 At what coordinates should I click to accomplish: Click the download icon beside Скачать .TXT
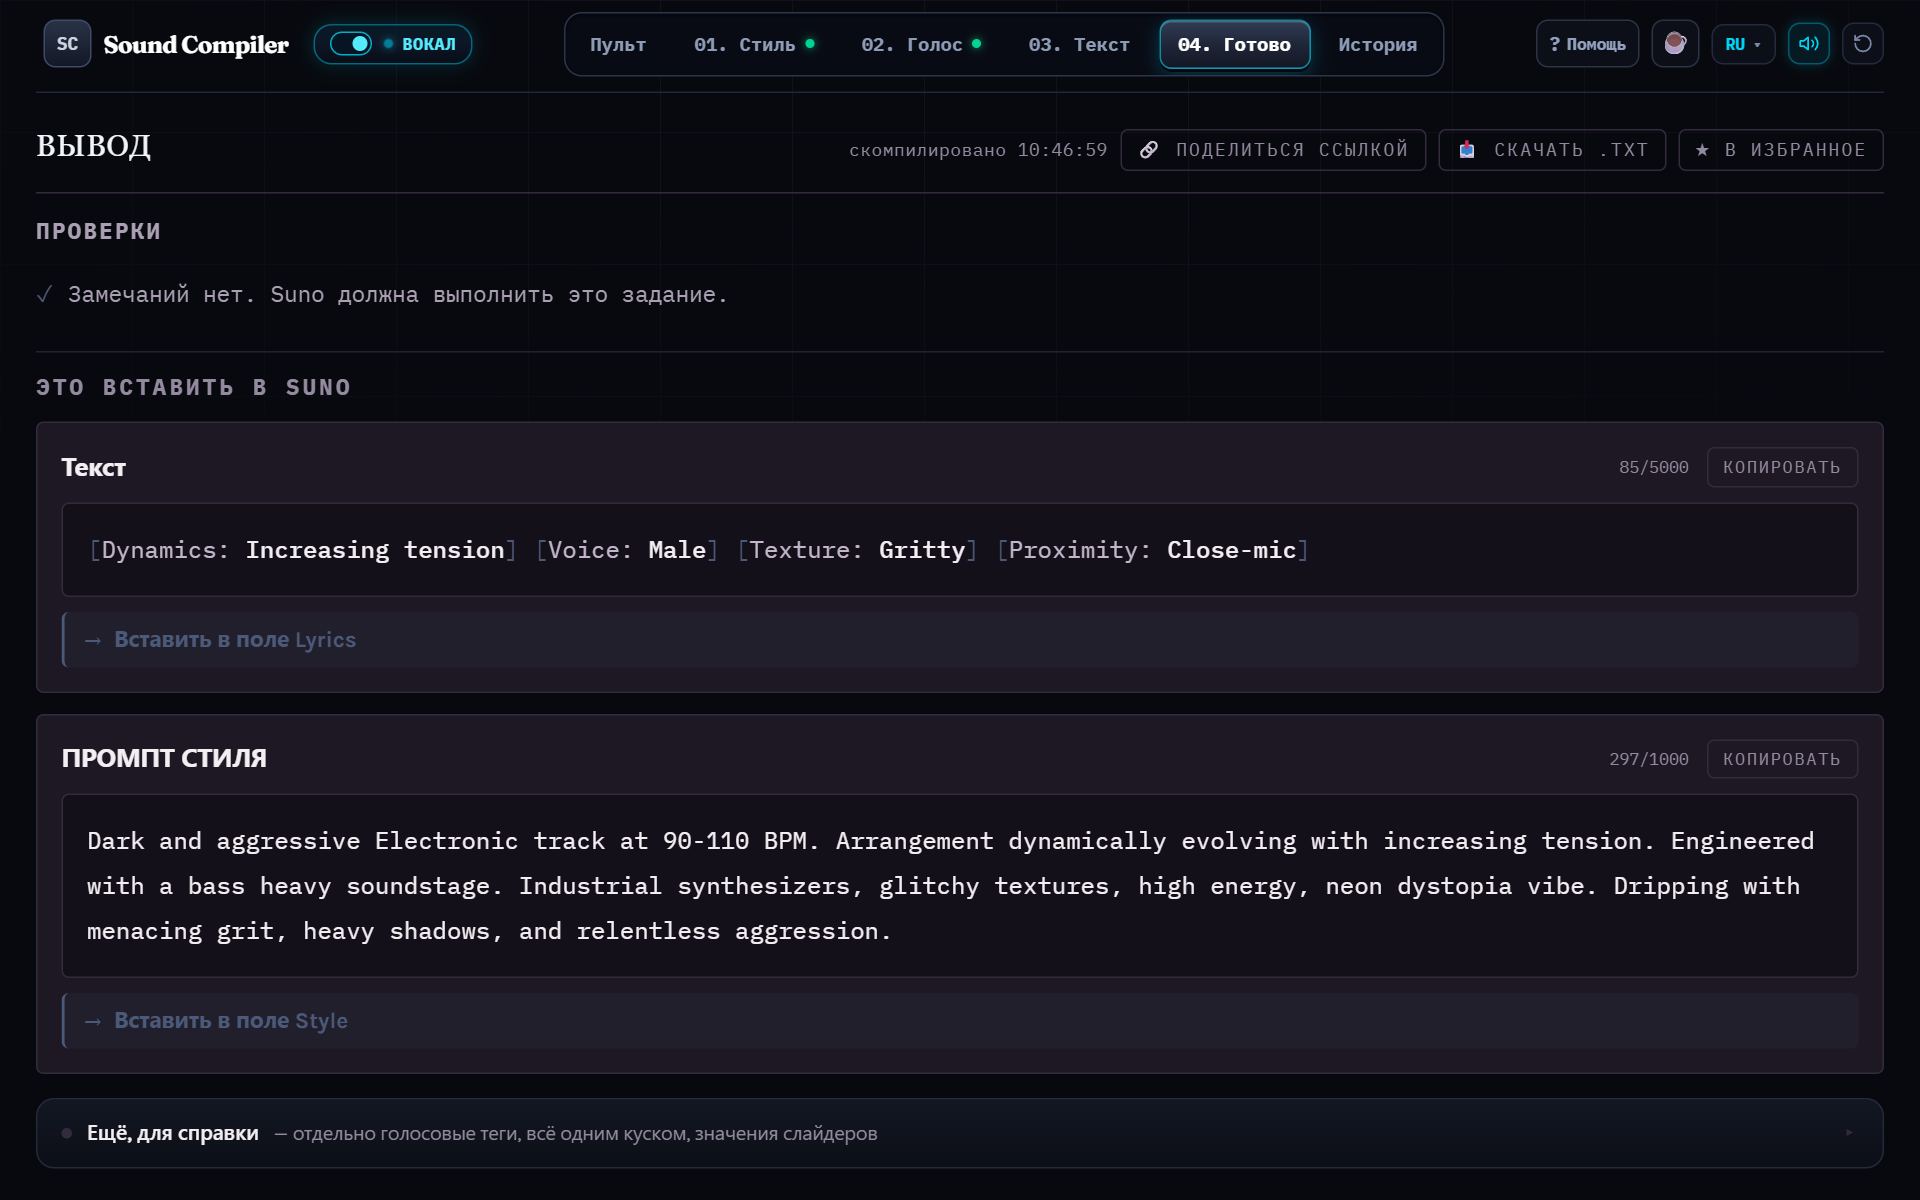[x=1467, y=150]
